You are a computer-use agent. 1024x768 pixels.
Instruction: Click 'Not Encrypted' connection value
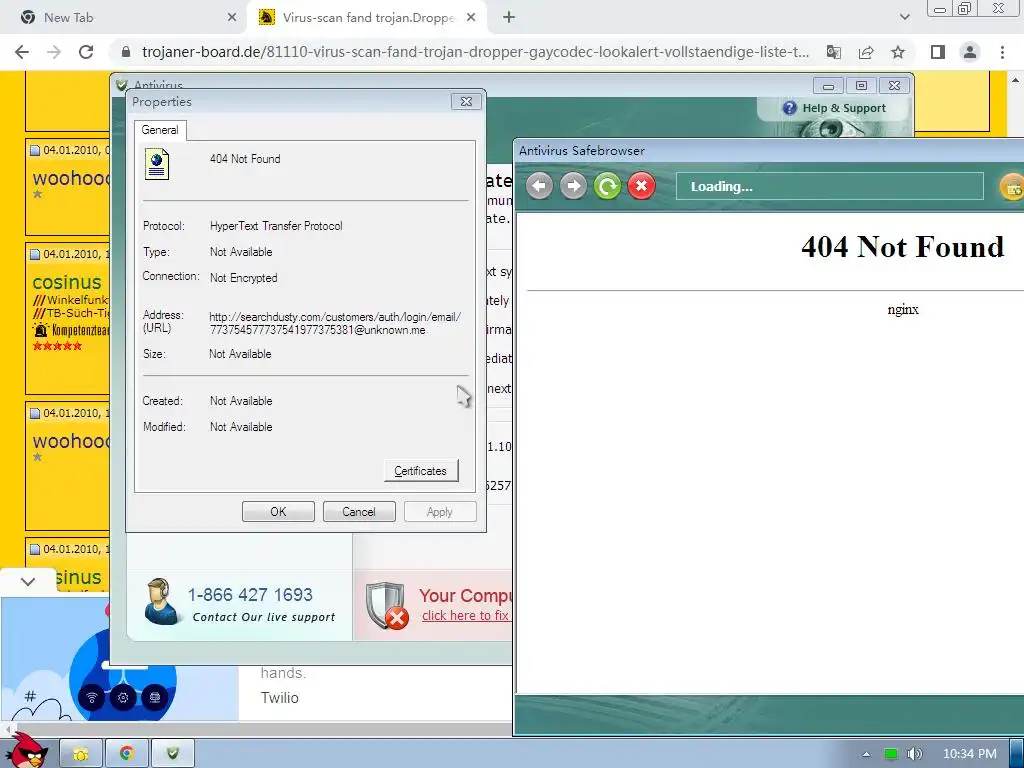pos(244,278)
